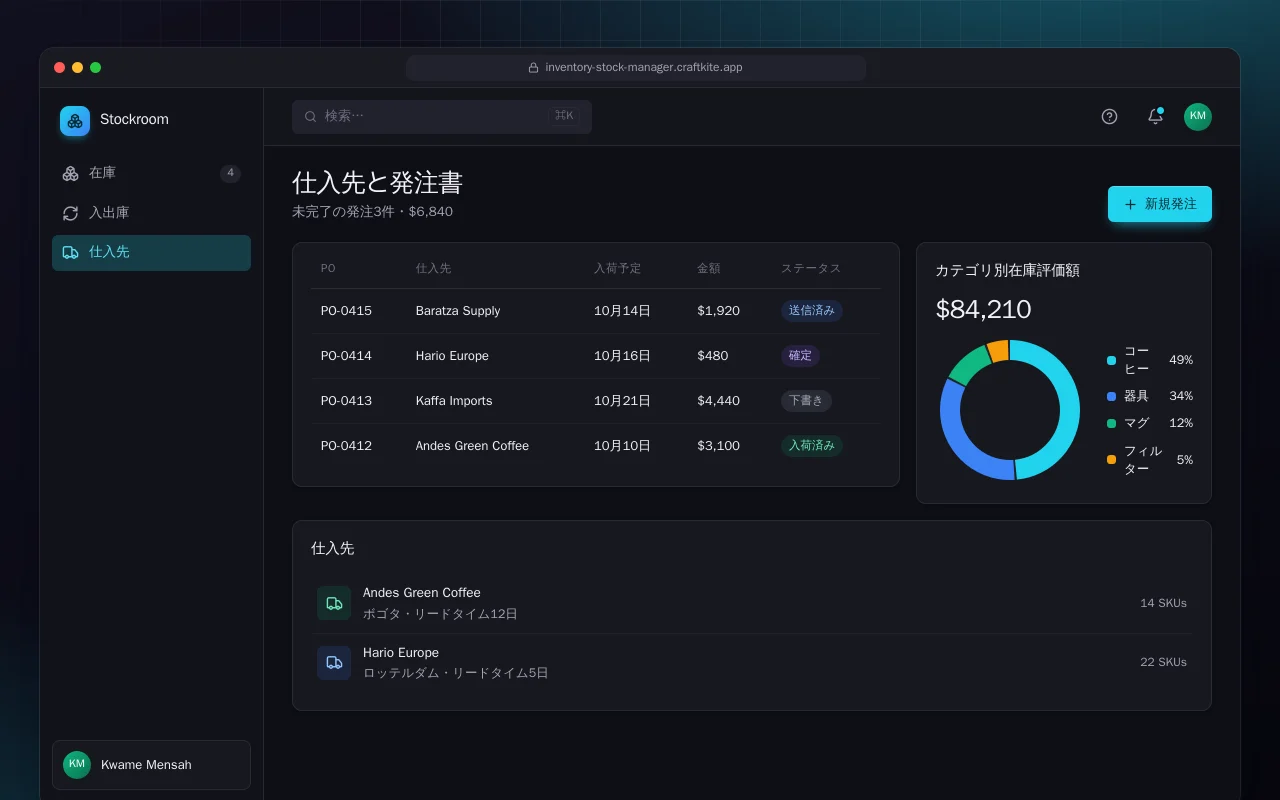Click the Andes Green Coffee truck icon
The image size is (1280, 800).
coord(334,603)
